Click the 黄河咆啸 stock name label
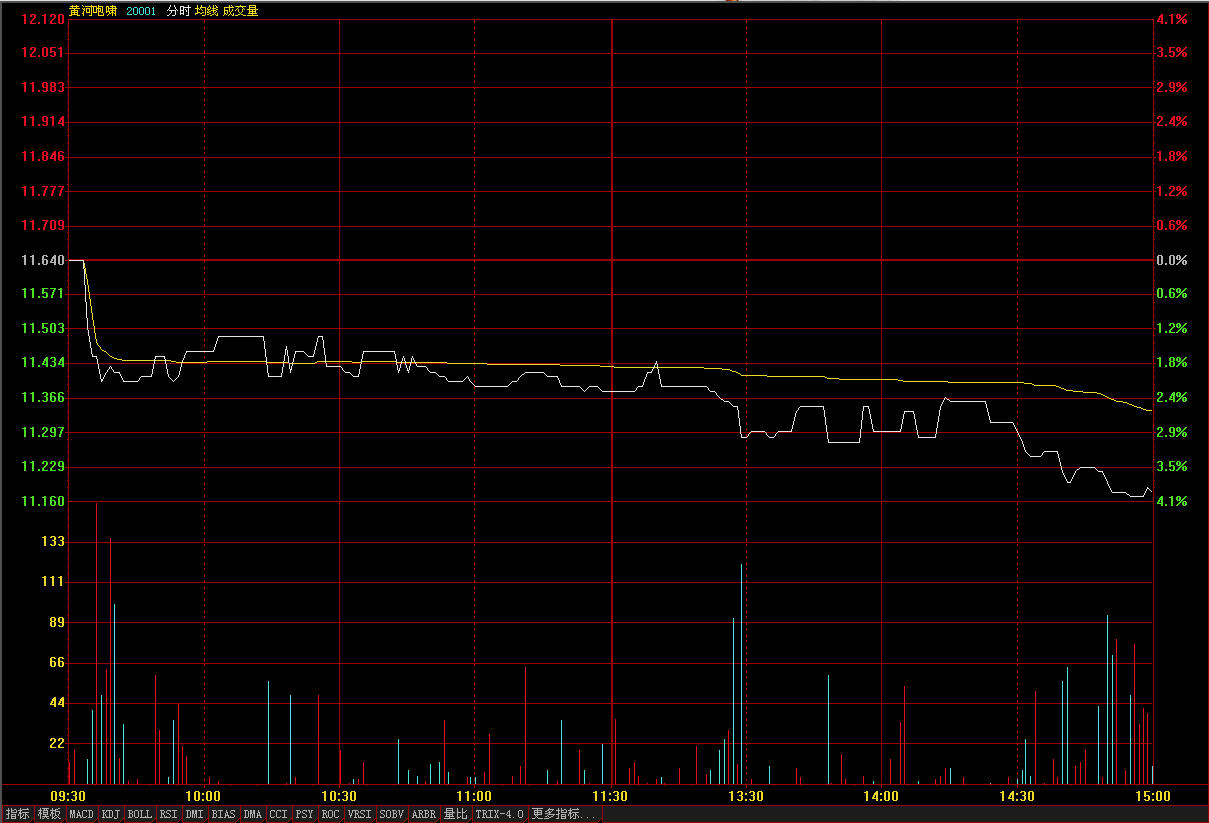Viewport: 1209px width, 823px height. (93, 11)
